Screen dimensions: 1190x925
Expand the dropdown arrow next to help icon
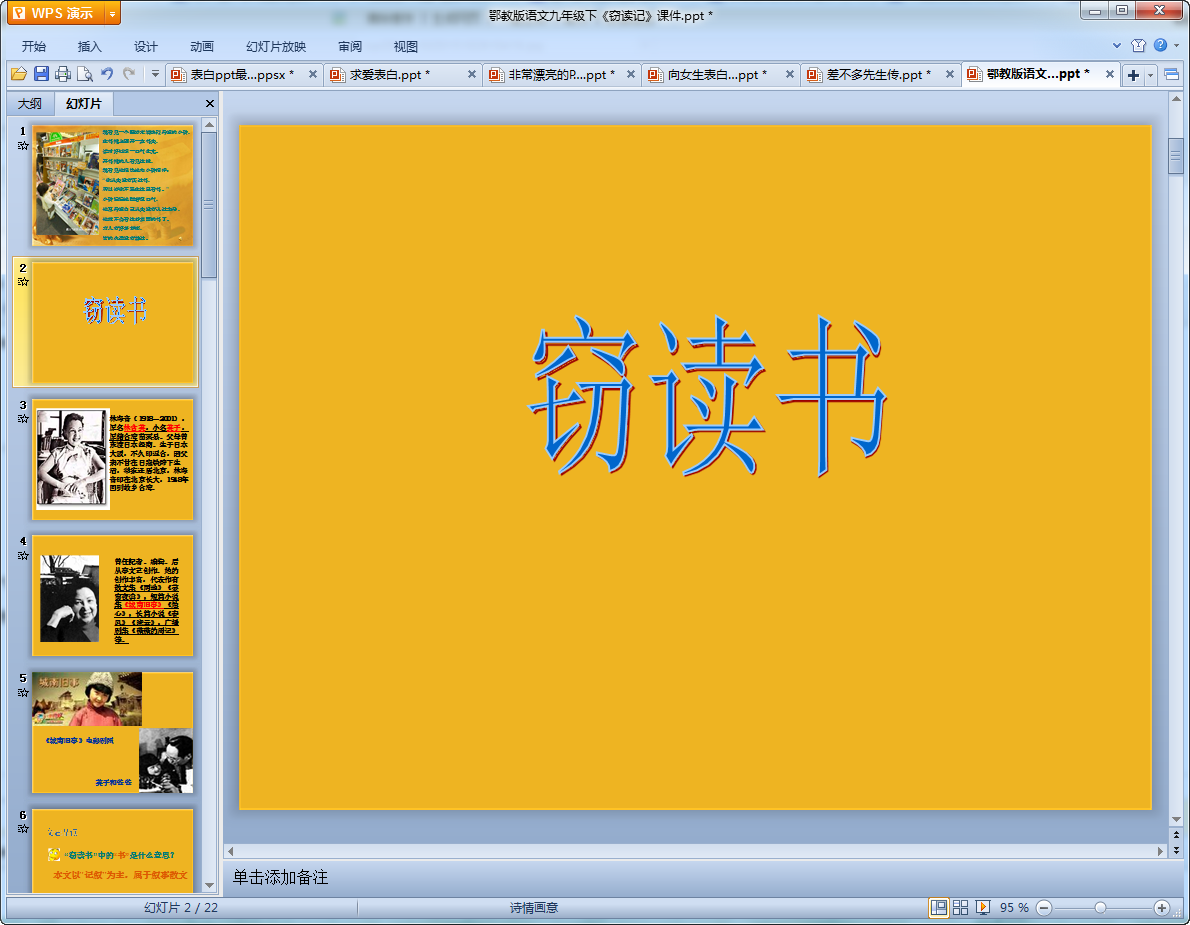click(x=1176, y=46)
